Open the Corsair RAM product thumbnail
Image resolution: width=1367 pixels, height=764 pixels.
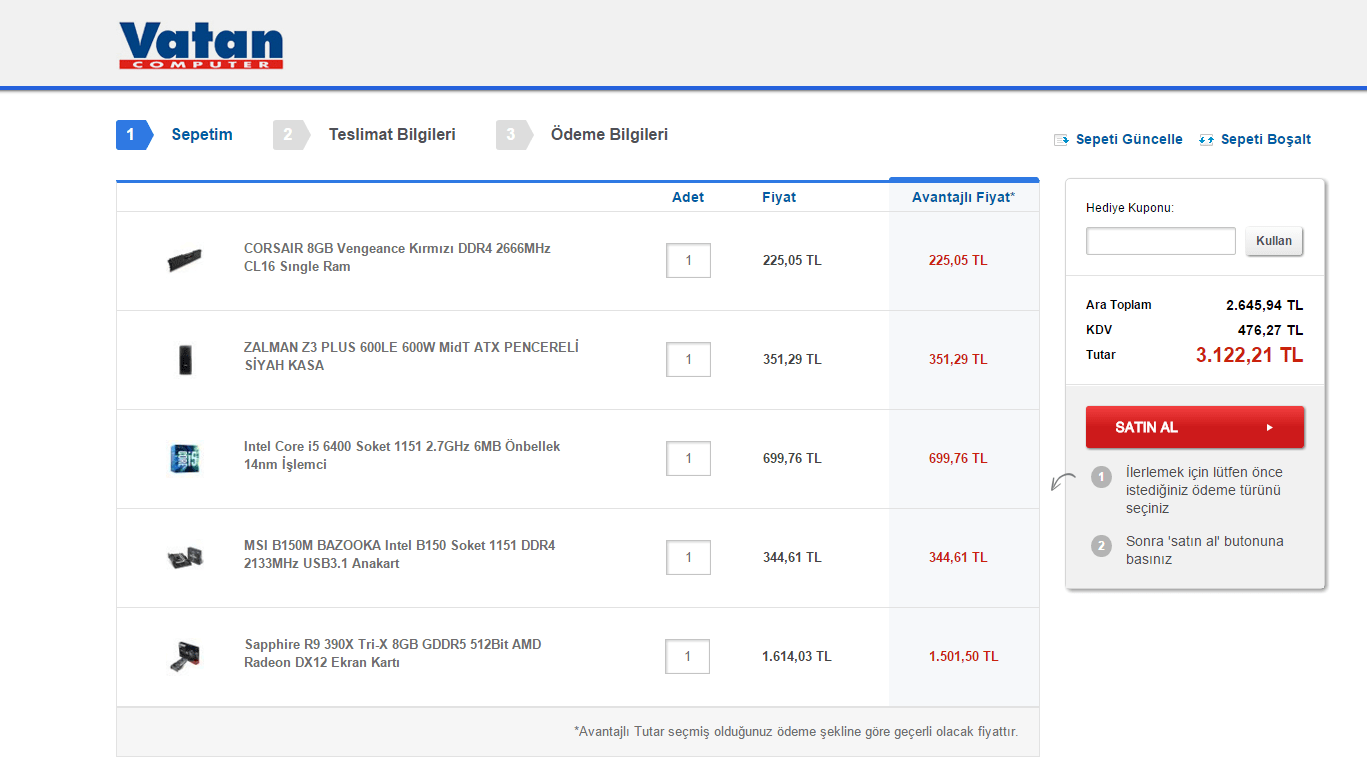coord(185,260)
